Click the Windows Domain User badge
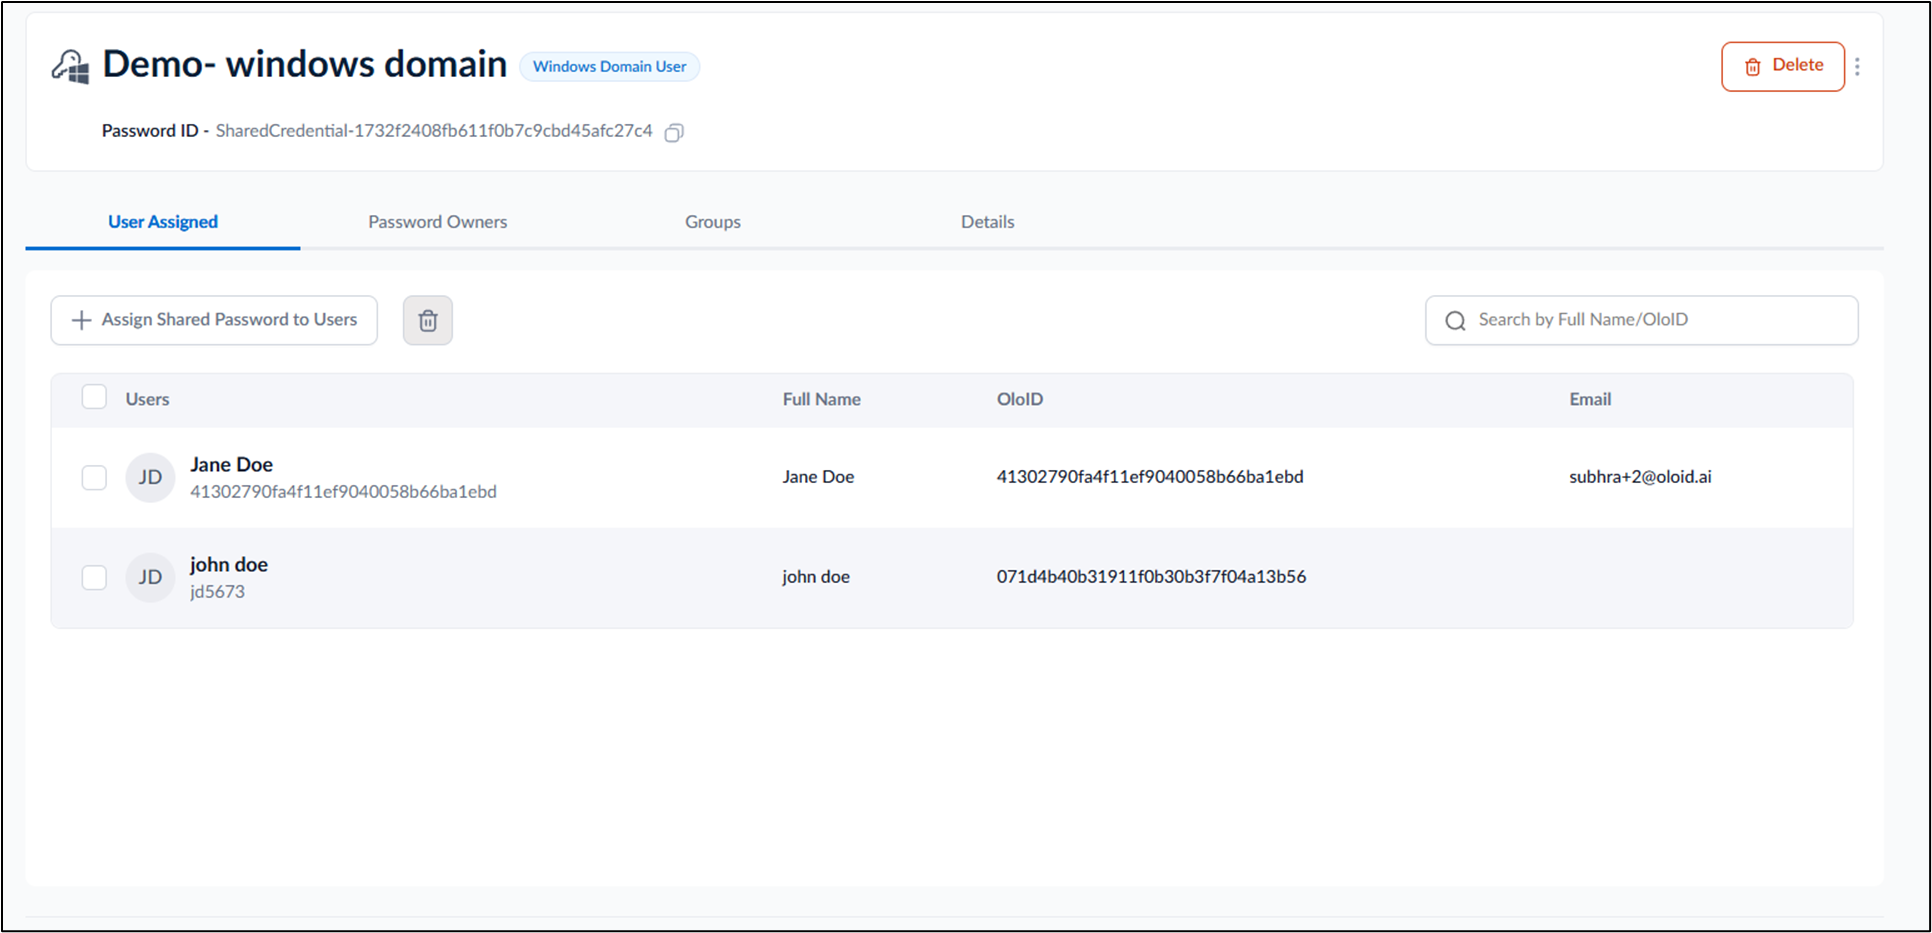 [609, 67]
